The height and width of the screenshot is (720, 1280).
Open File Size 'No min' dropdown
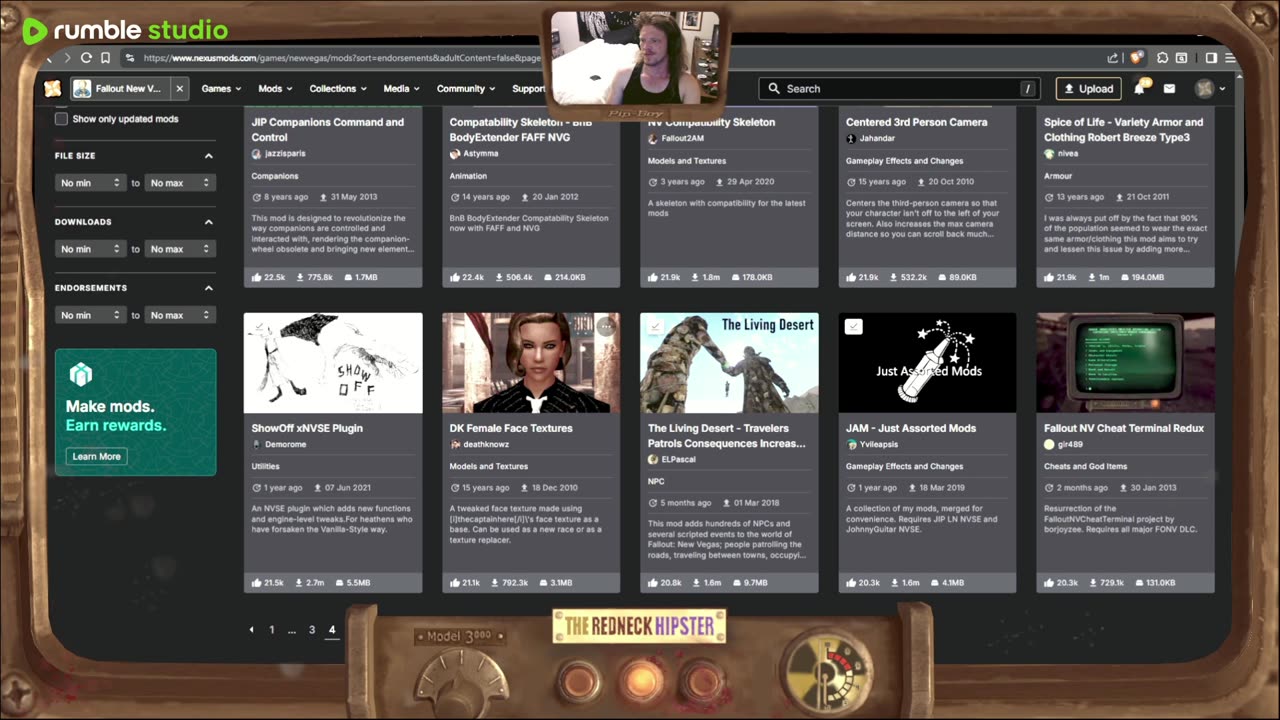pos(90,183)
